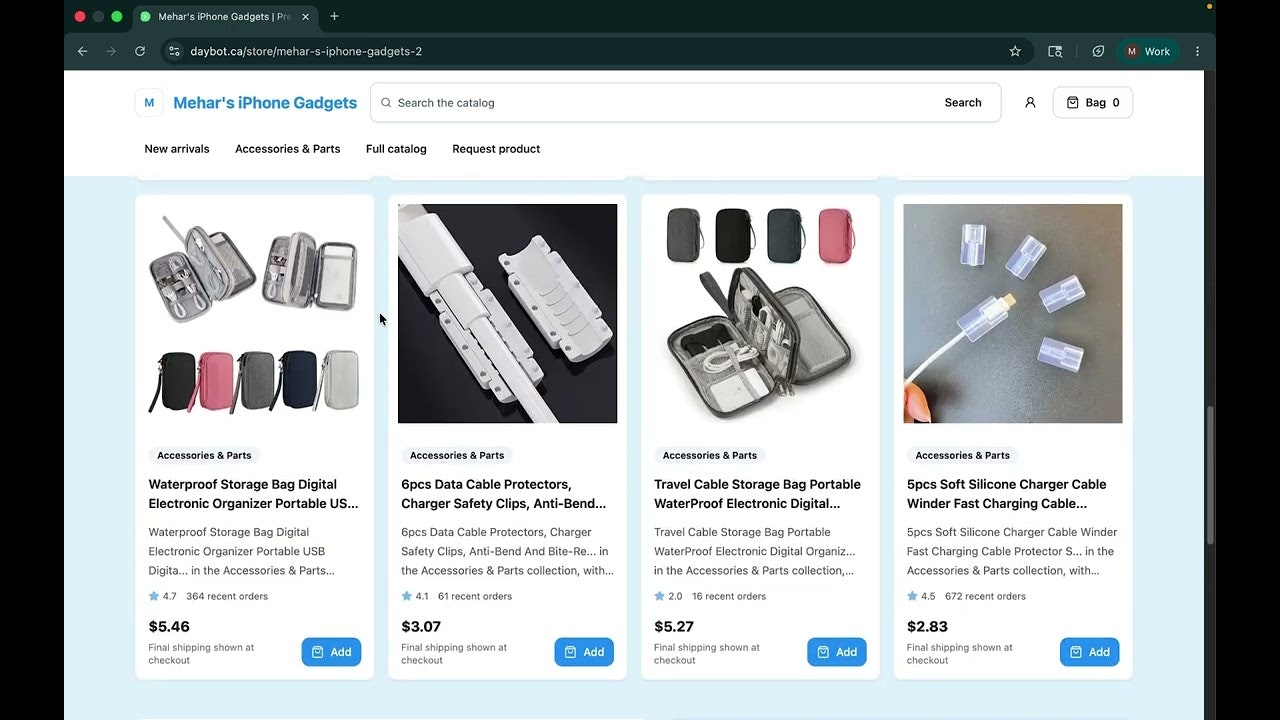
Task: Click the page vertical scrollbar thumb
Action: click(1209, 475)
